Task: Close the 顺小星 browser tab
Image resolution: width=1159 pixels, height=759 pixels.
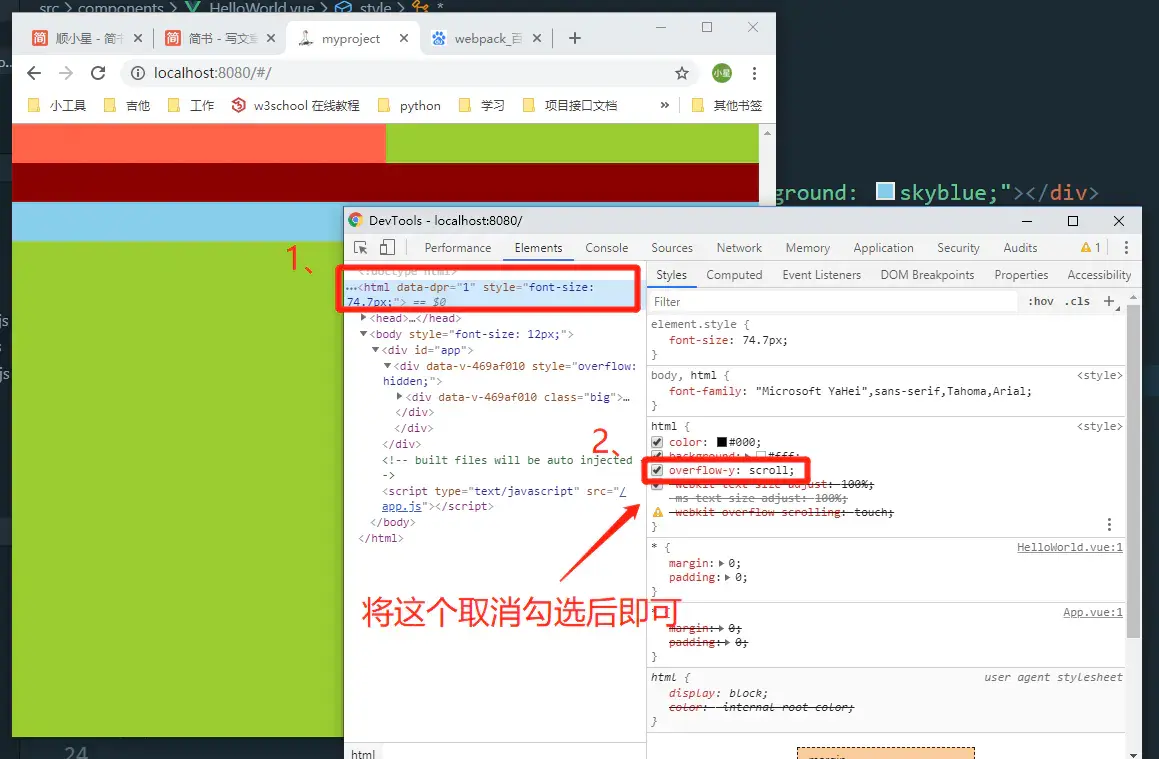Action: point(137,38)
